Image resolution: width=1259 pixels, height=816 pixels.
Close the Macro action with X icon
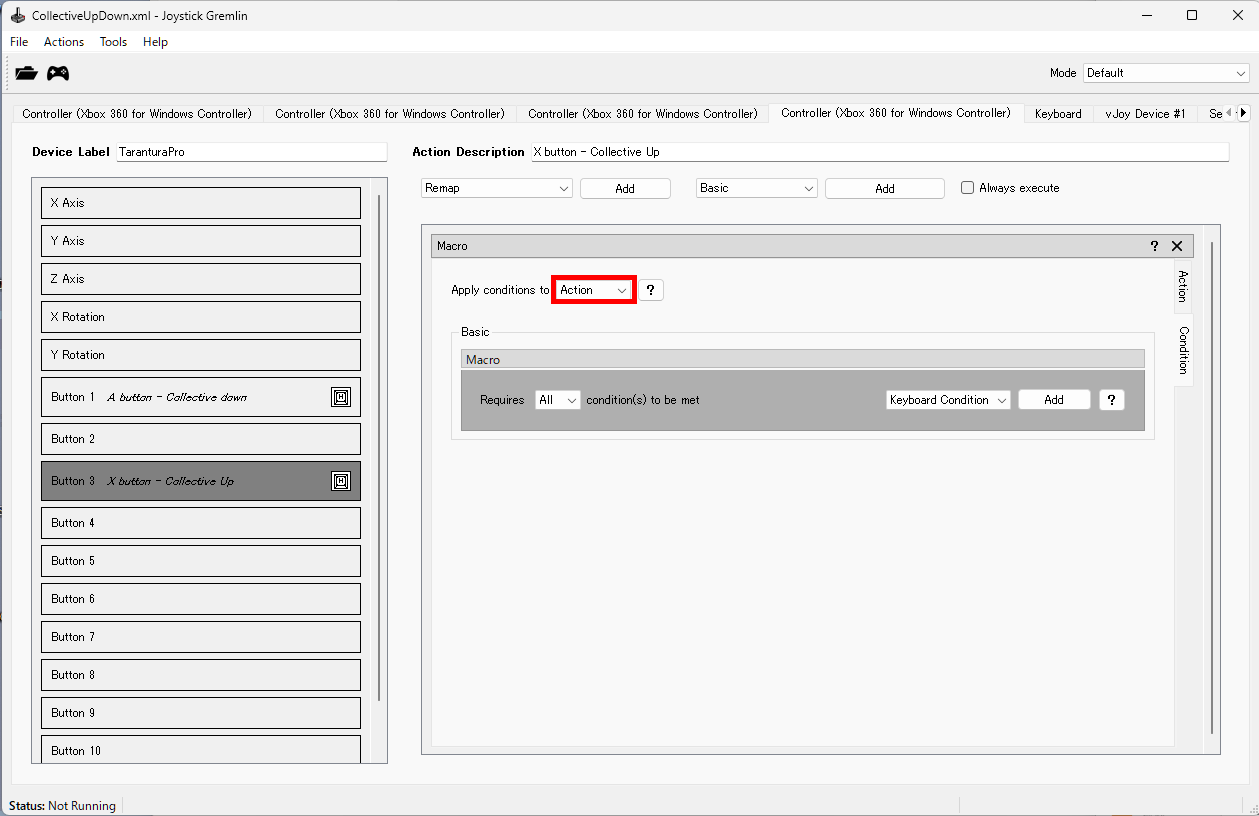tap(1177, 246)
